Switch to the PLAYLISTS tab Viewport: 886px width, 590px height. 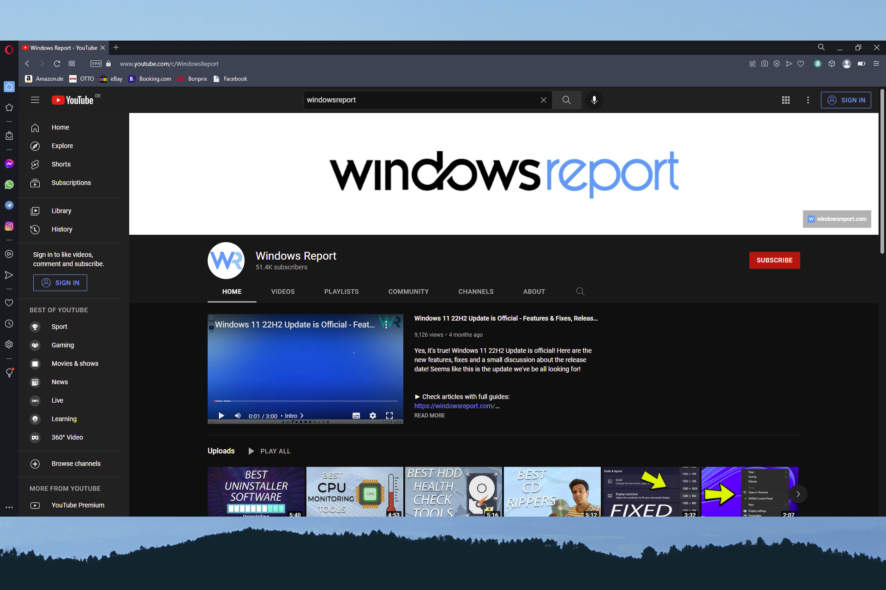(x=341, y=292)
